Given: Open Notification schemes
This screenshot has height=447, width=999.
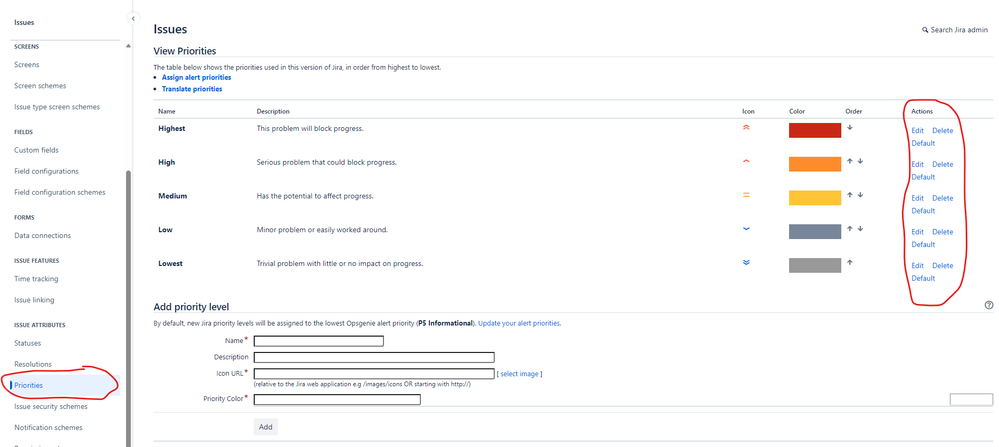Looking at the screenshot, I should 48,428.
